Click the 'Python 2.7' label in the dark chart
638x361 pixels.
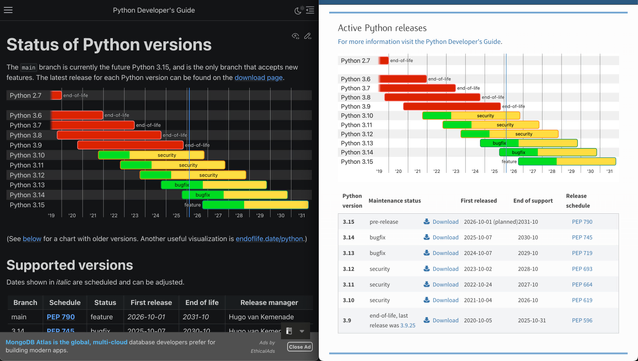pos(25,95)
